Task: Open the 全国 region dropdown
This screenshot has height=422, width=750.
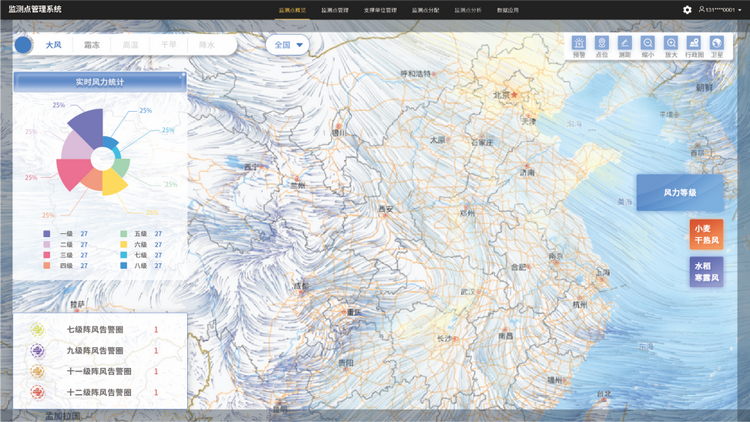Action: [287, 45]
